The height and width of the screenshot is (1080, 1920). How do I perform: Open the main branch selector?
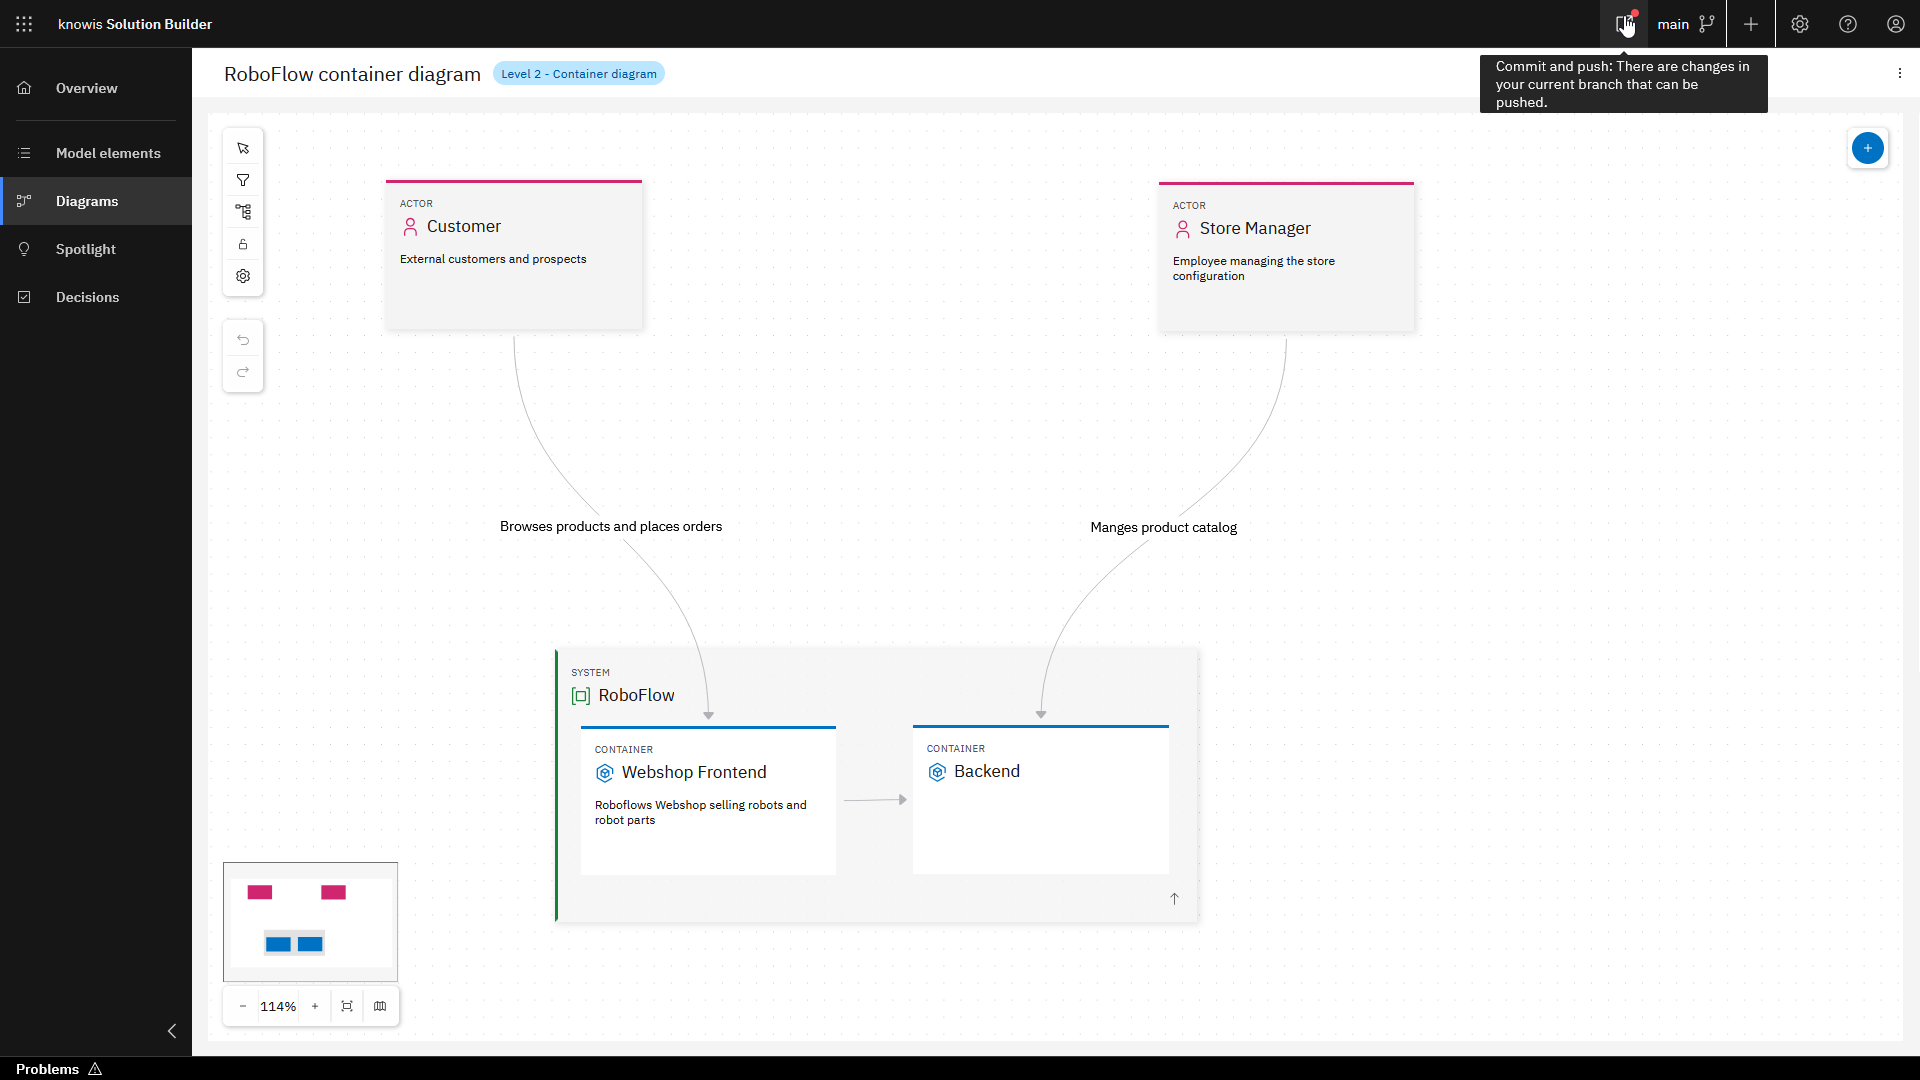point(1686,23)
